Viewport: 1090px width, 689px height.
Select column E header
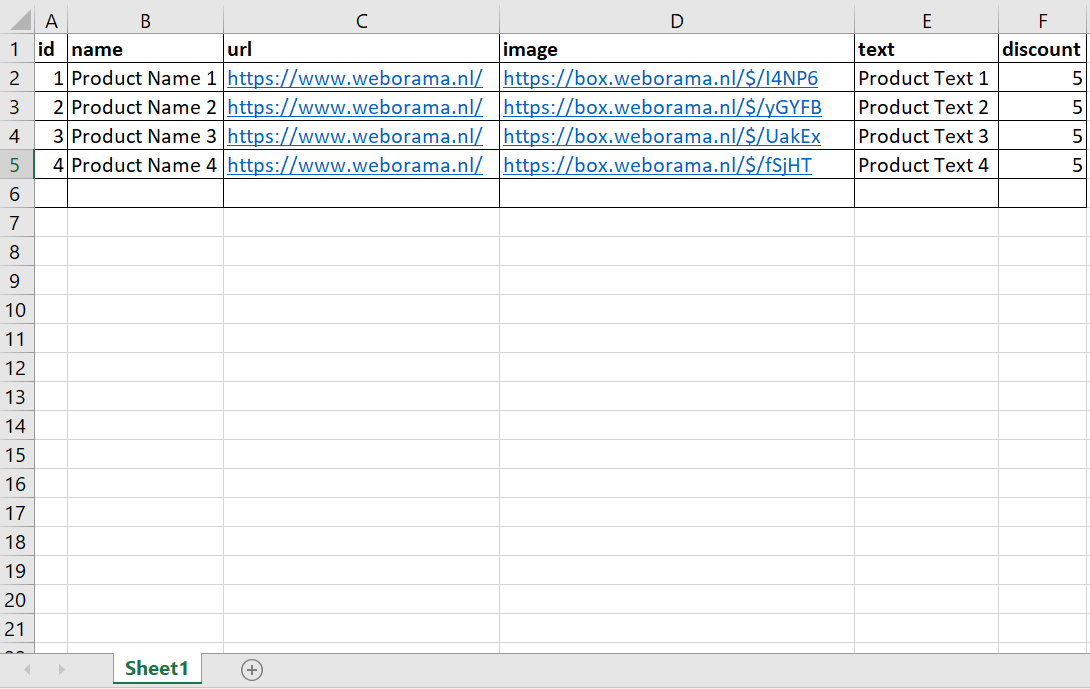point(927,21)
